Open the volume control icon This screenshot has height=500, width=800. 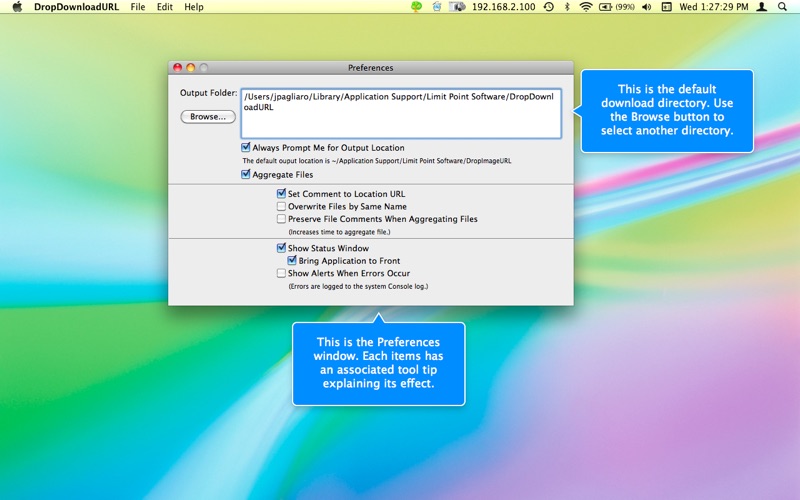point(646,7)
